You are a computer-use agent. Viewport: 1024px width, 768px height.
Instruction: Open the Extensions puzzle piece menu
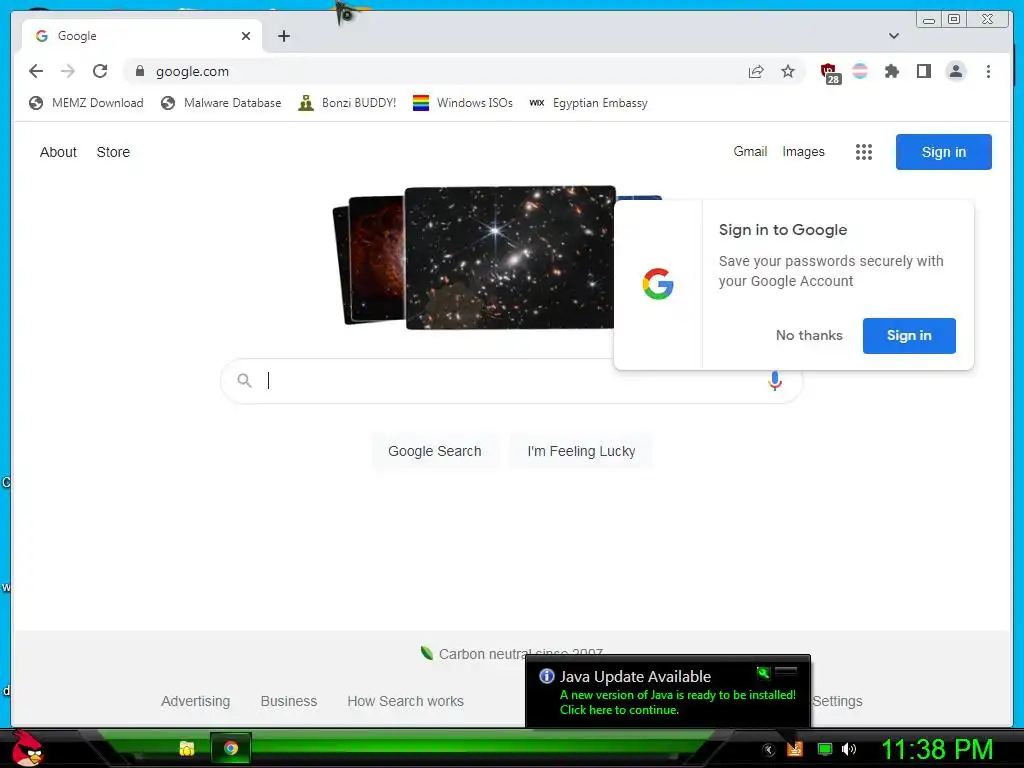tap(892, 71)
